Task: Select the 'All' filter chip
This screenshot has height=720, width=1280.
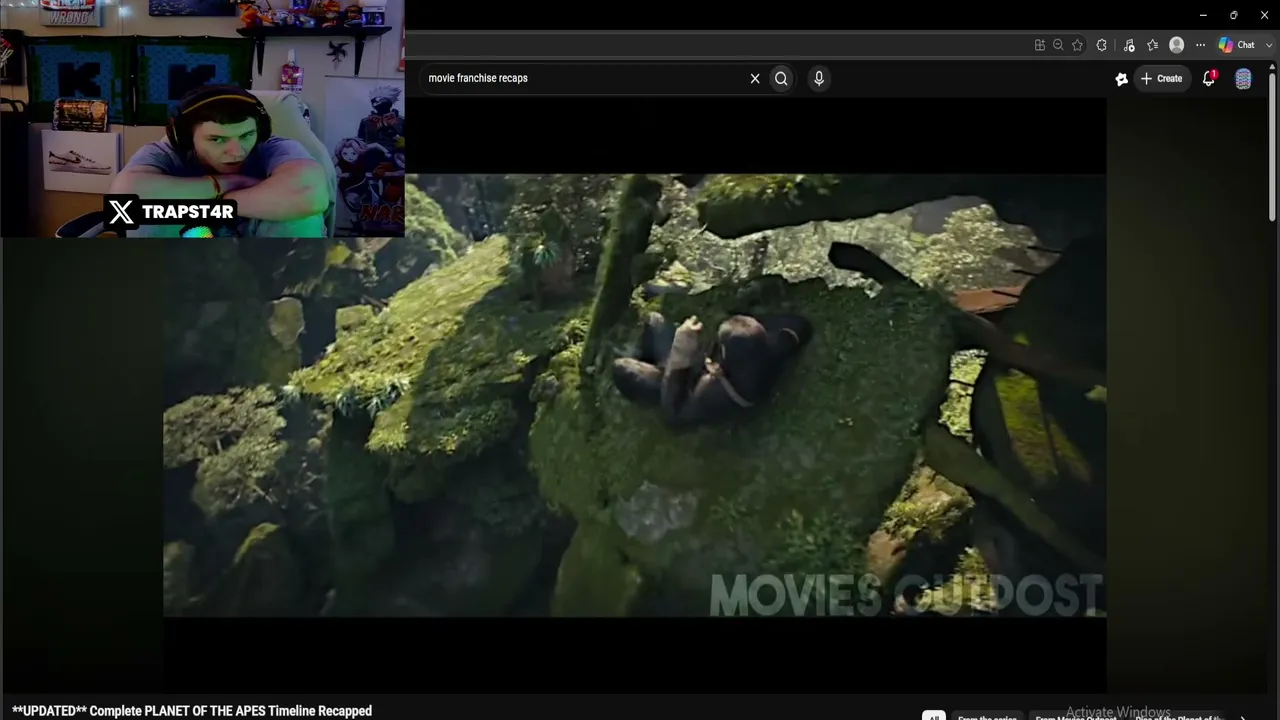Action: pos(933,716)
